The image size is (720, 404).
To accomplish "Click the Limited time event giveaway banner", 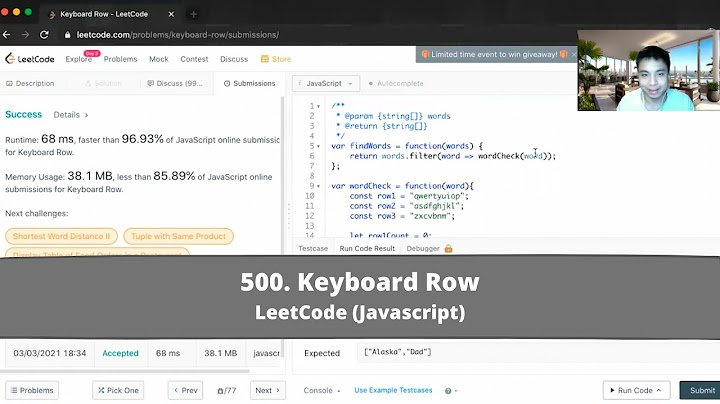I will (495, 54).
